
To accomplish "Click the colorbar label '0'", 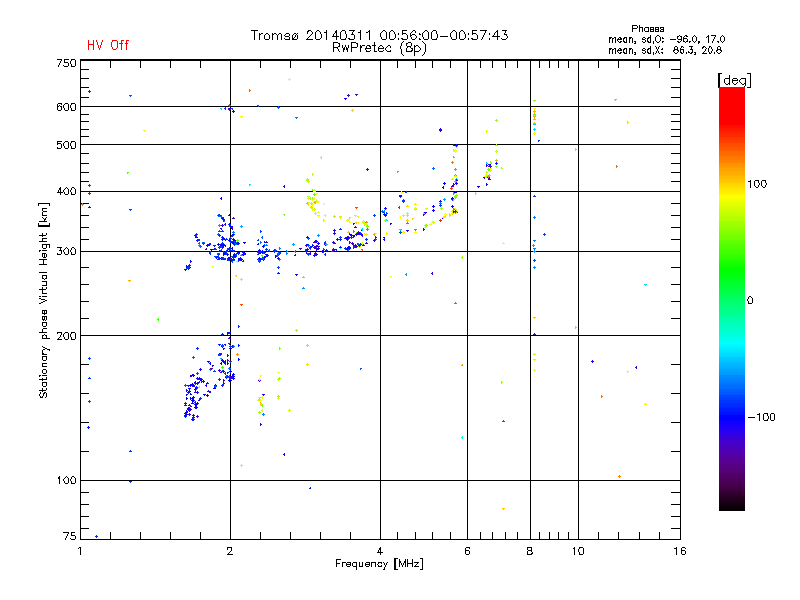I will pos(750,301).
